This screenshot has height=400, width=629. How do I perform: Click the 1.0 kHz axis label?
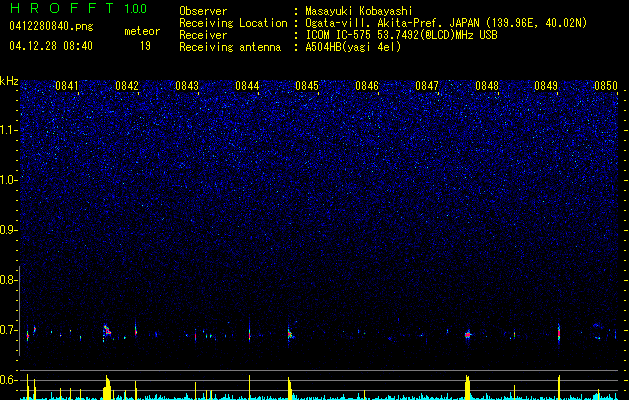point(9,180)
